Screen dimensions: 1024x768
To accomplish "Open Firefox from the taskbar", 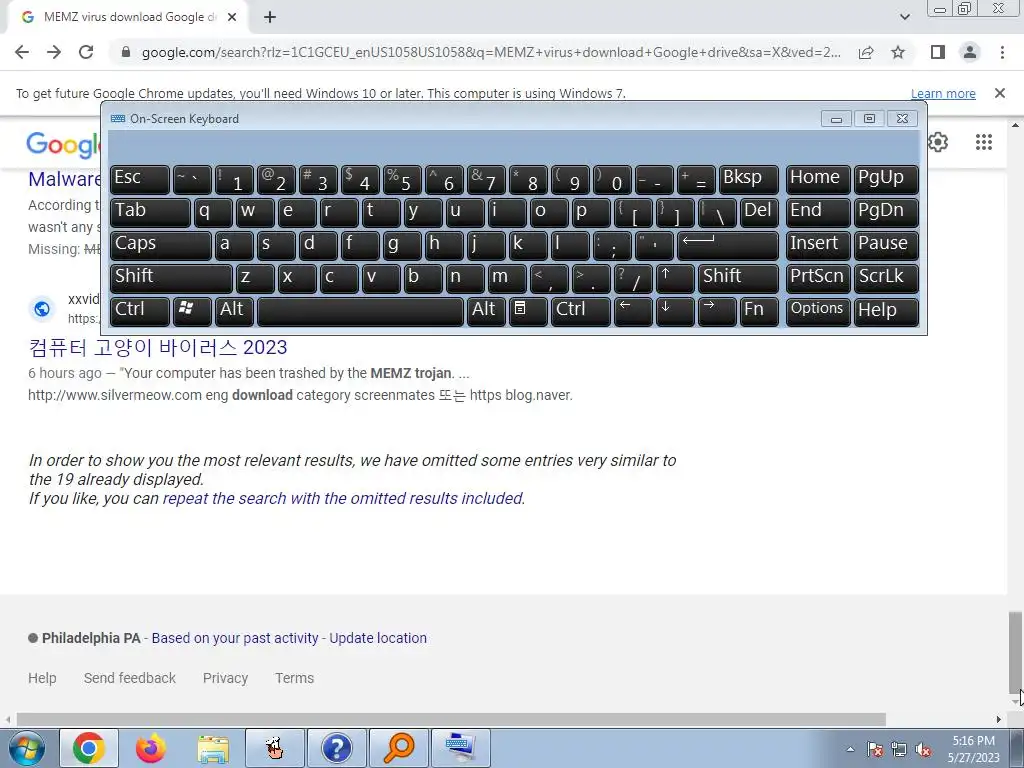I will click(x=151, y=748).
